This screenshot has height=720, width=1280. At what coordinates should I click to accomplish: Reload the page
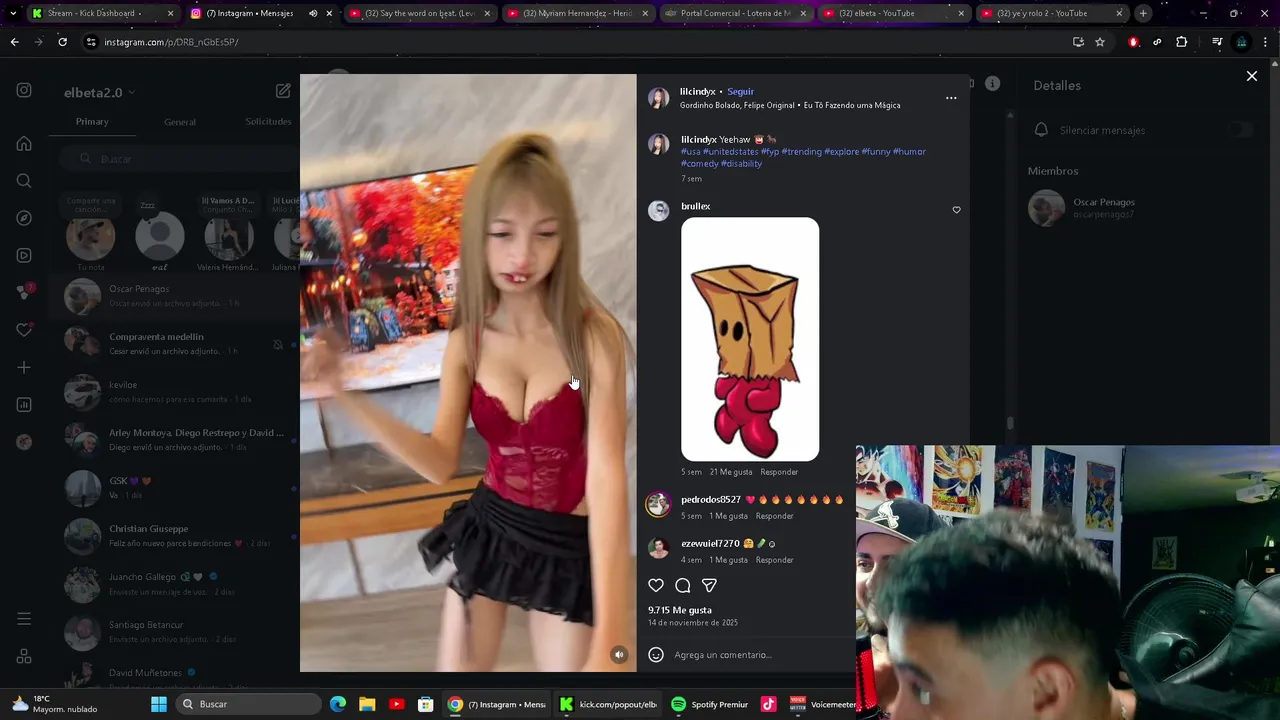(63, 42)
